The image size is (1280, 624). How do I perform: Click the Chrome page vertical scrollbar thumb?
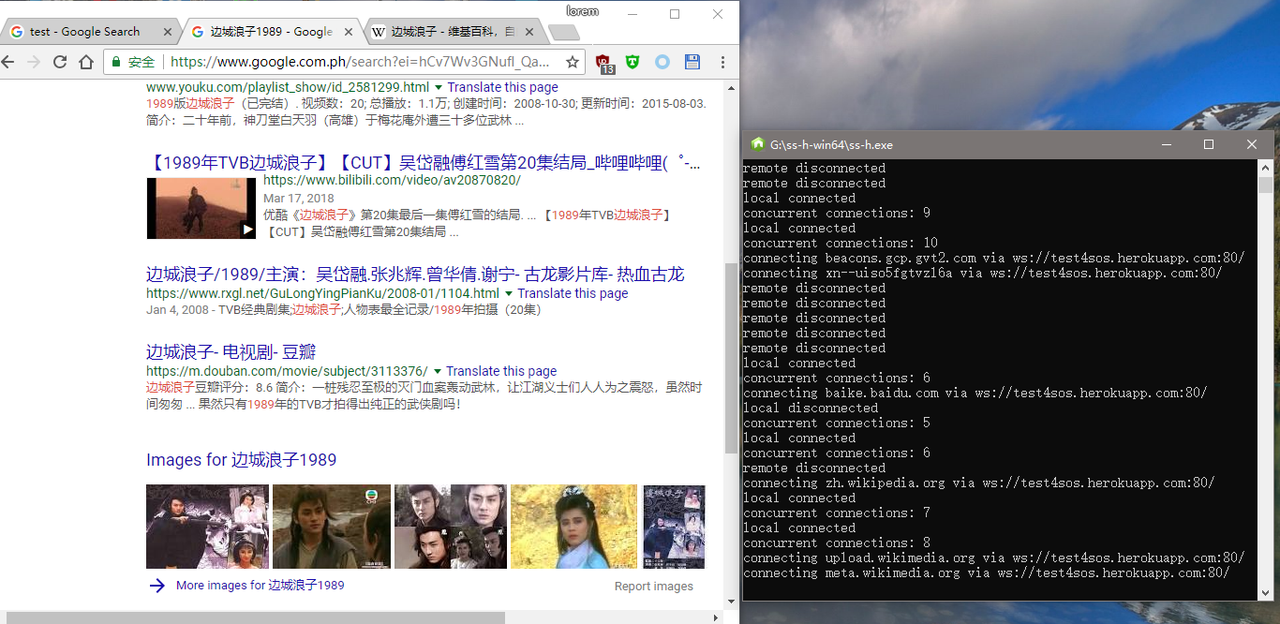(731, 358)
